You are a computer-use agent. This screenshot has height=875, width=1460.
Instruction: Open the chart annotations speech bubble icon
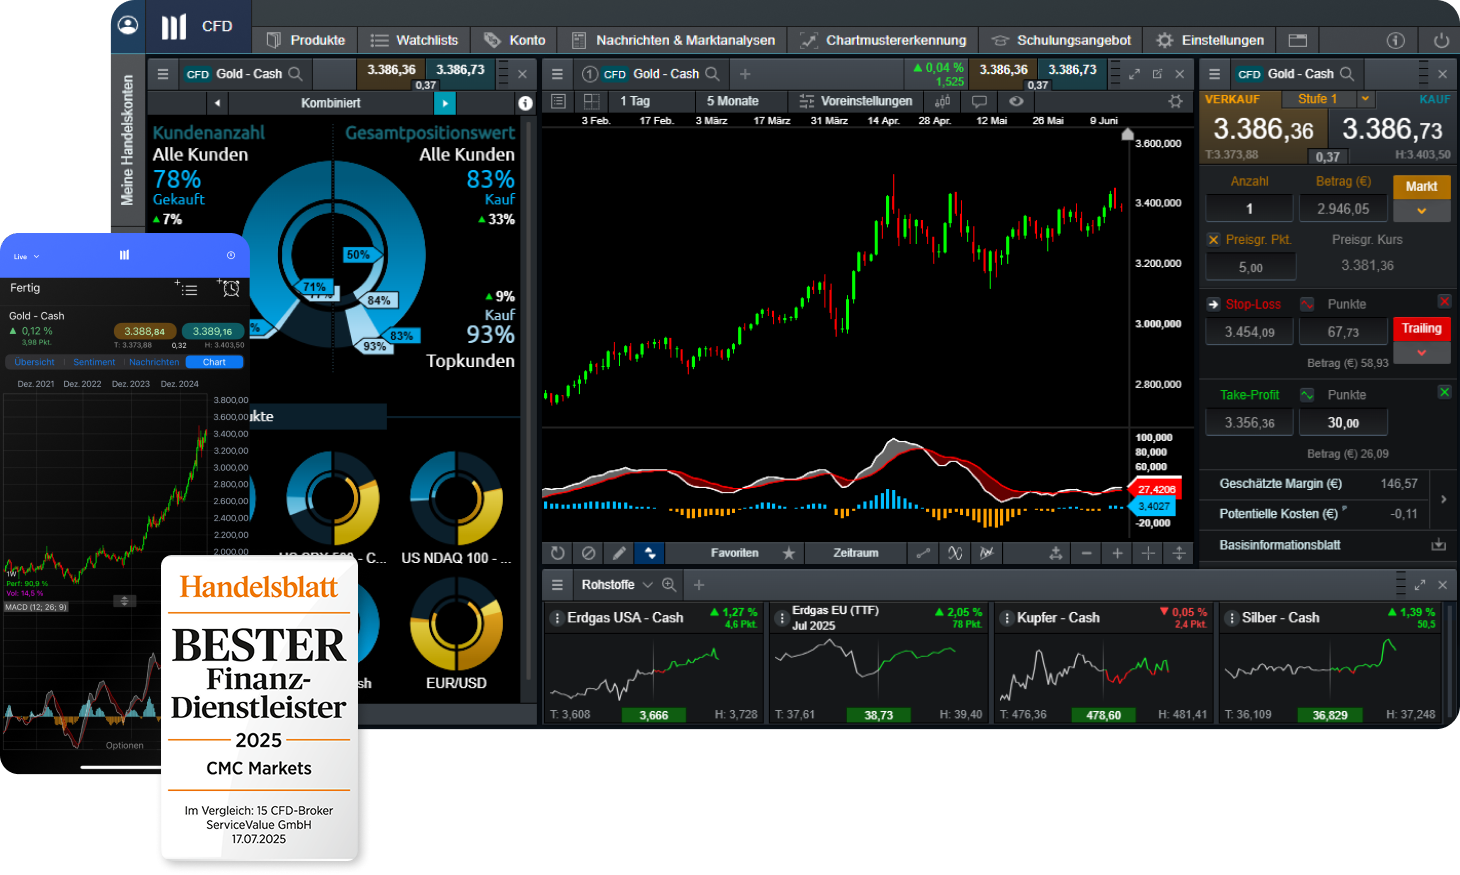click(x=981, y=102)
